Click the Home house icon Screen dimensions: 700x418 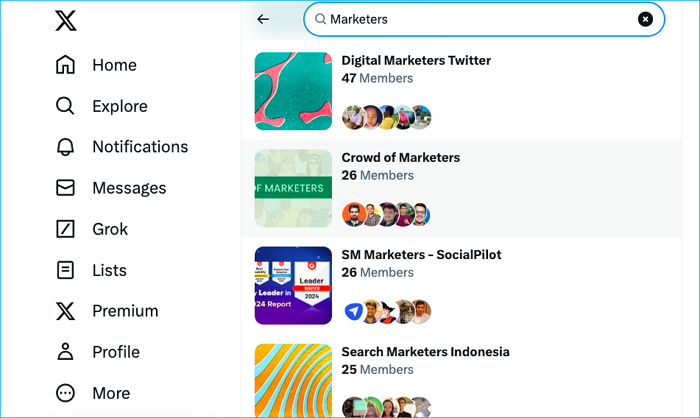point(65,65)
